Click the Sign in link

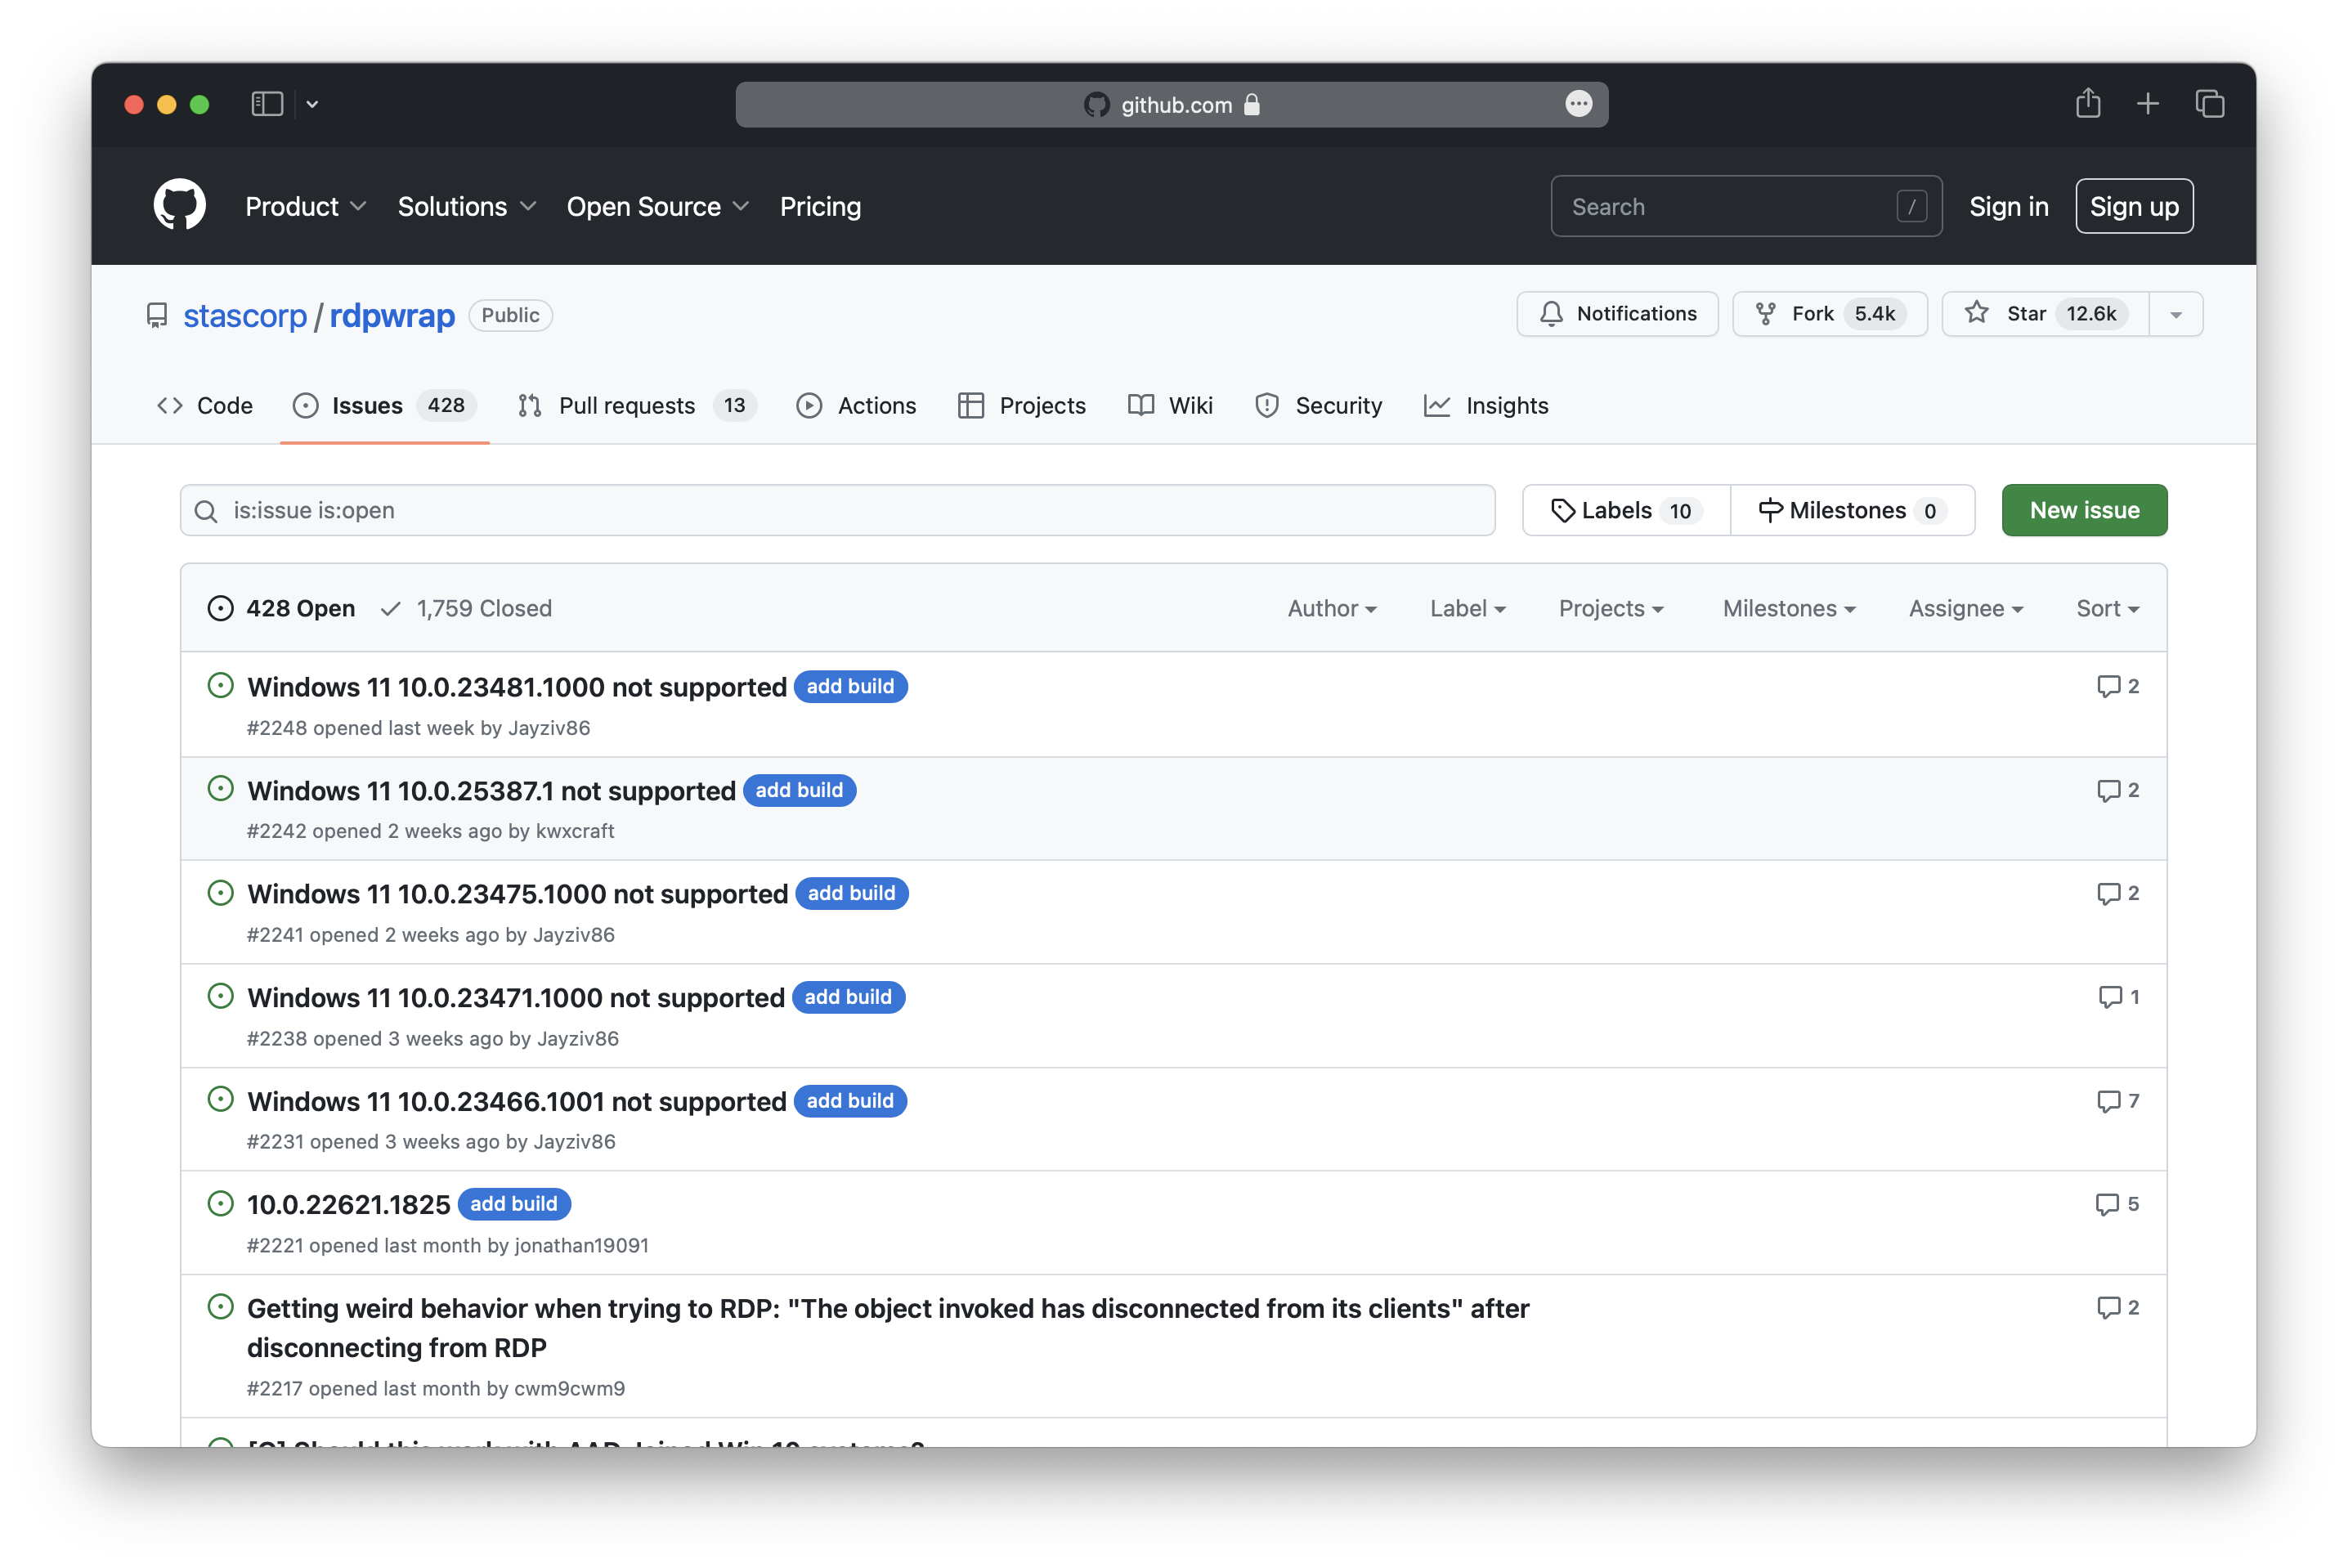(x=2008, y=207)
